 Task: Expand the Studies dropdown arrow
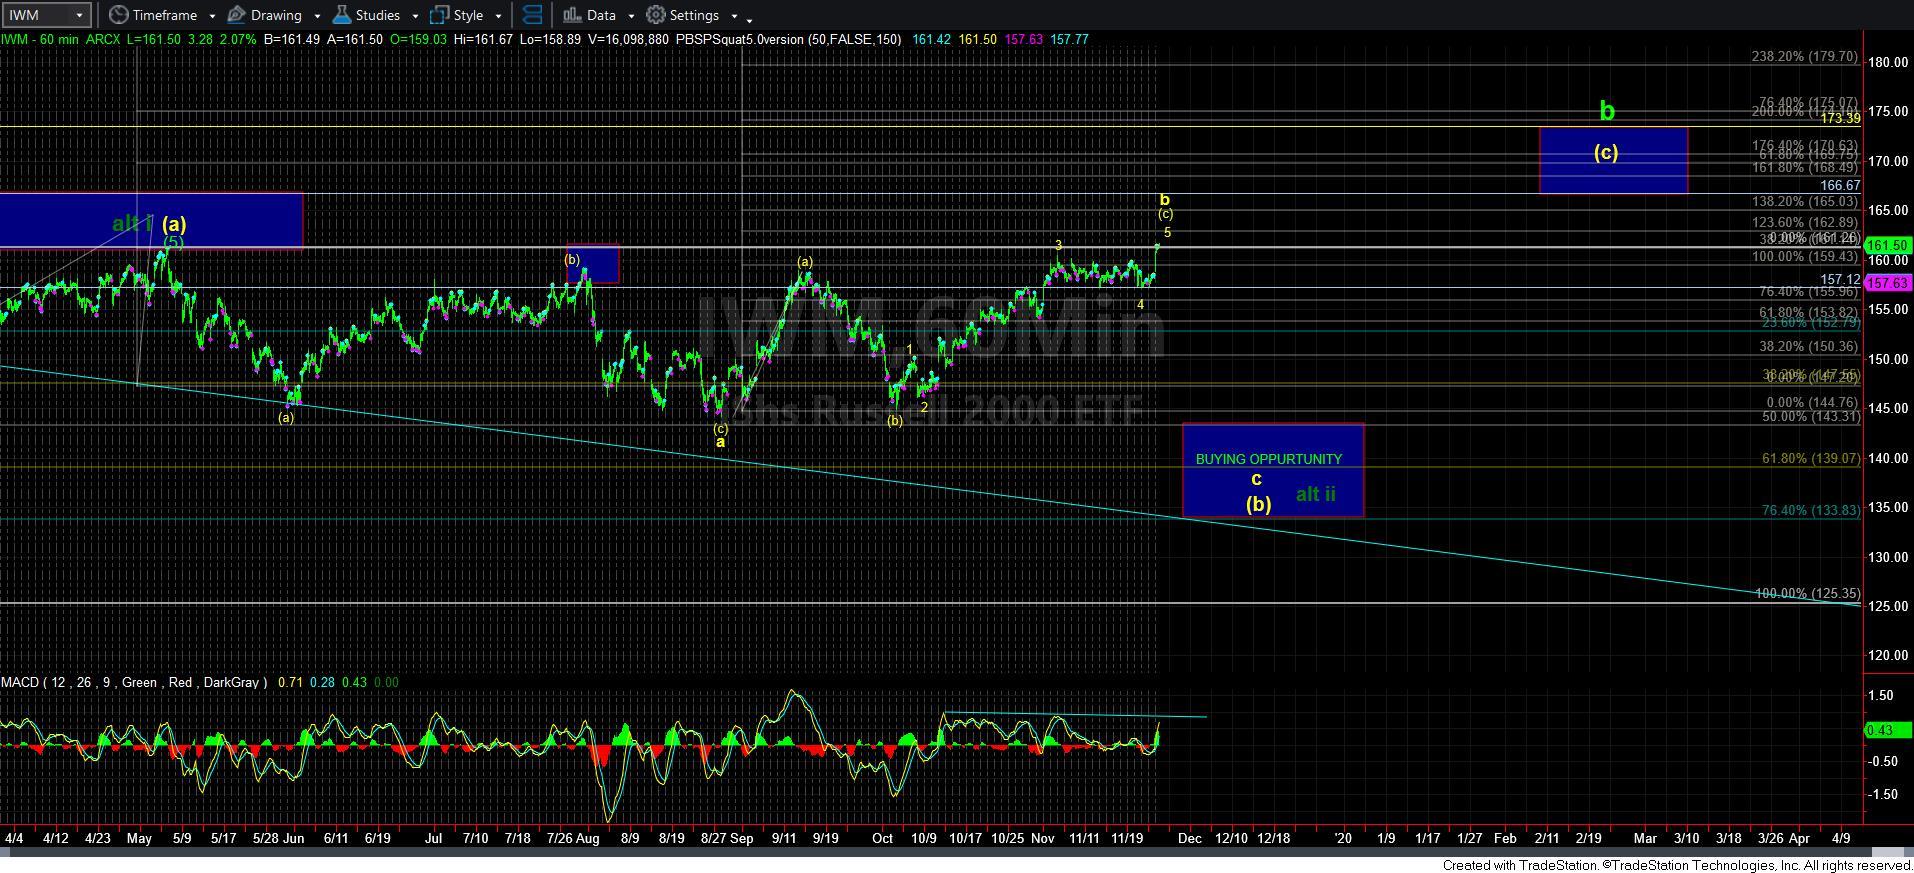(x=415, y=16)
